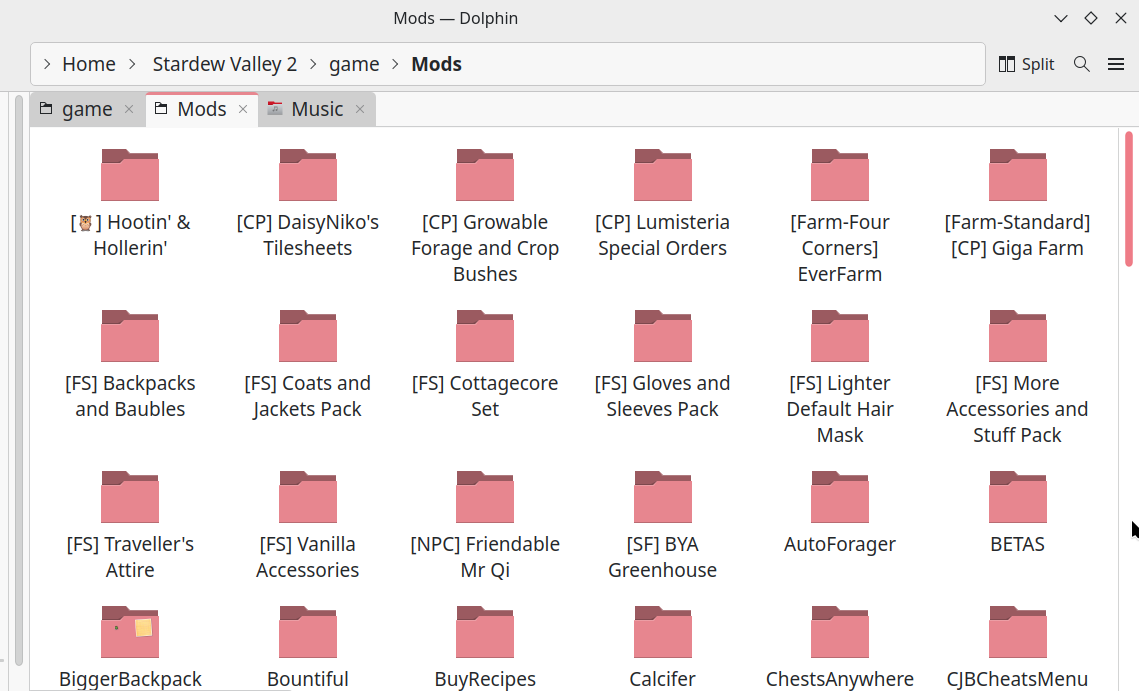Viewport: 1139px width, 691px height.
Task: Select the Calcifer folder icon
Action: click(x=662, y=632)
